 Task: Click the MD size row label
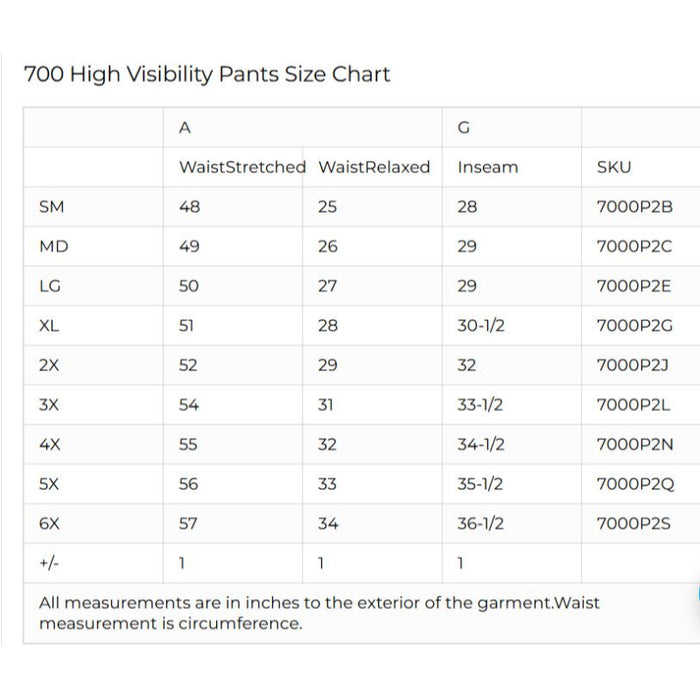(x=53, y=246)
